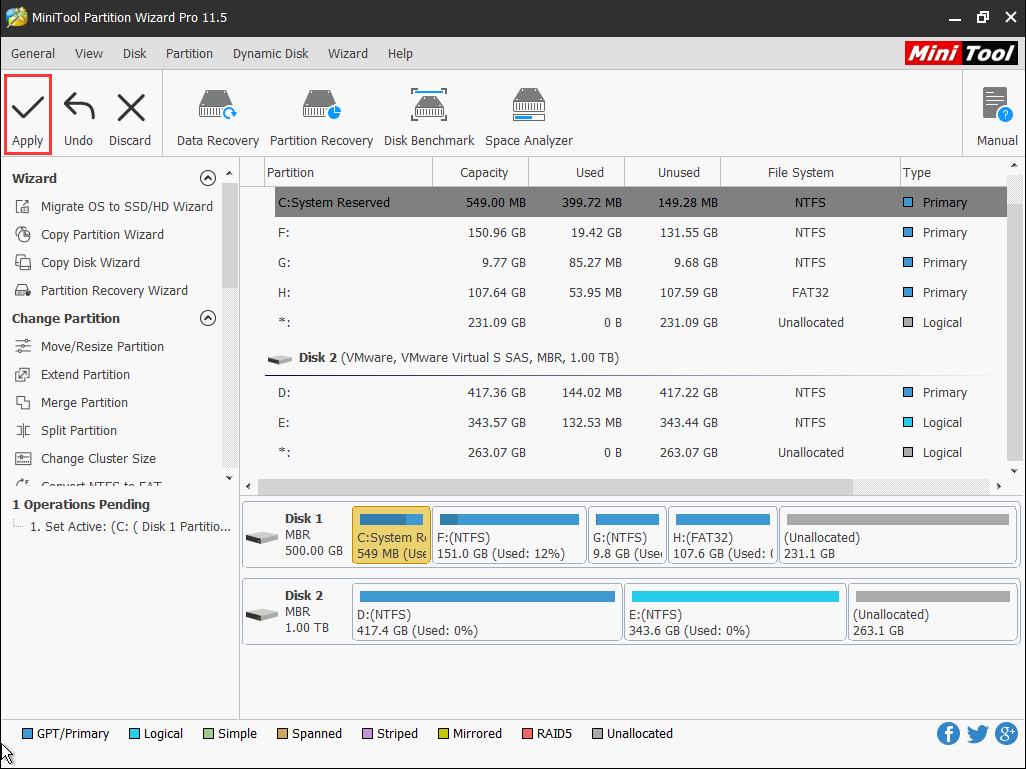The height and width of the screenshot is (769, 1026).
Task: Sort by the File System column header
Action: 810,173
